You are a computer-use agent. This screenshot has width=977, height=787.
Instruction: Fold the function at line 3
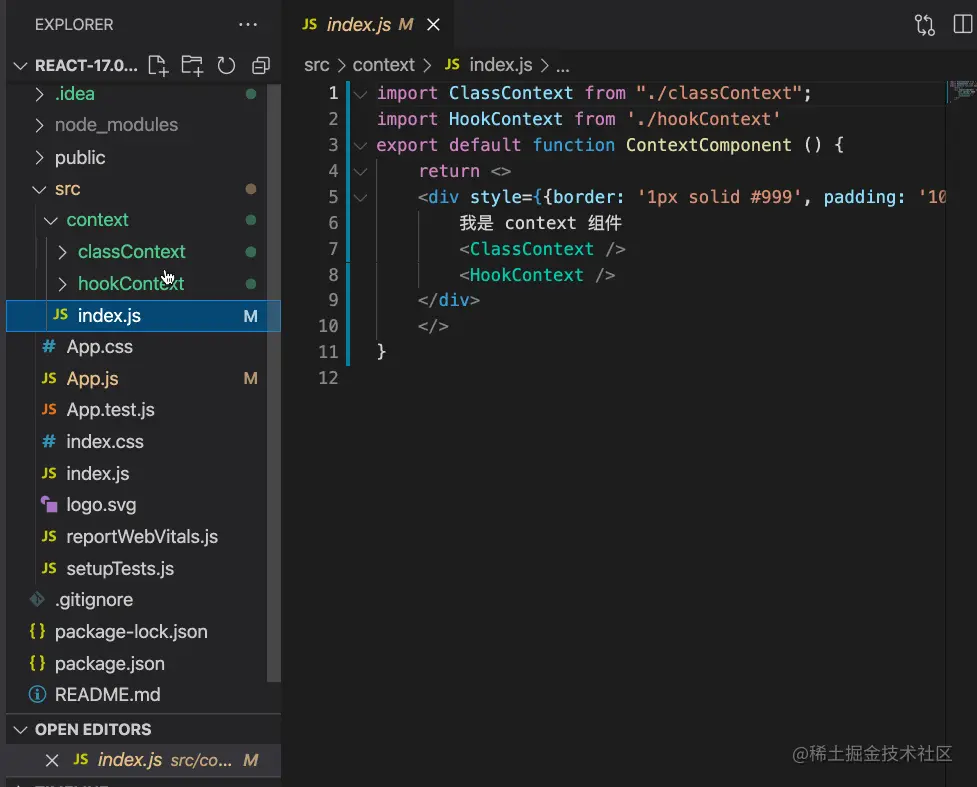(360, 146)
